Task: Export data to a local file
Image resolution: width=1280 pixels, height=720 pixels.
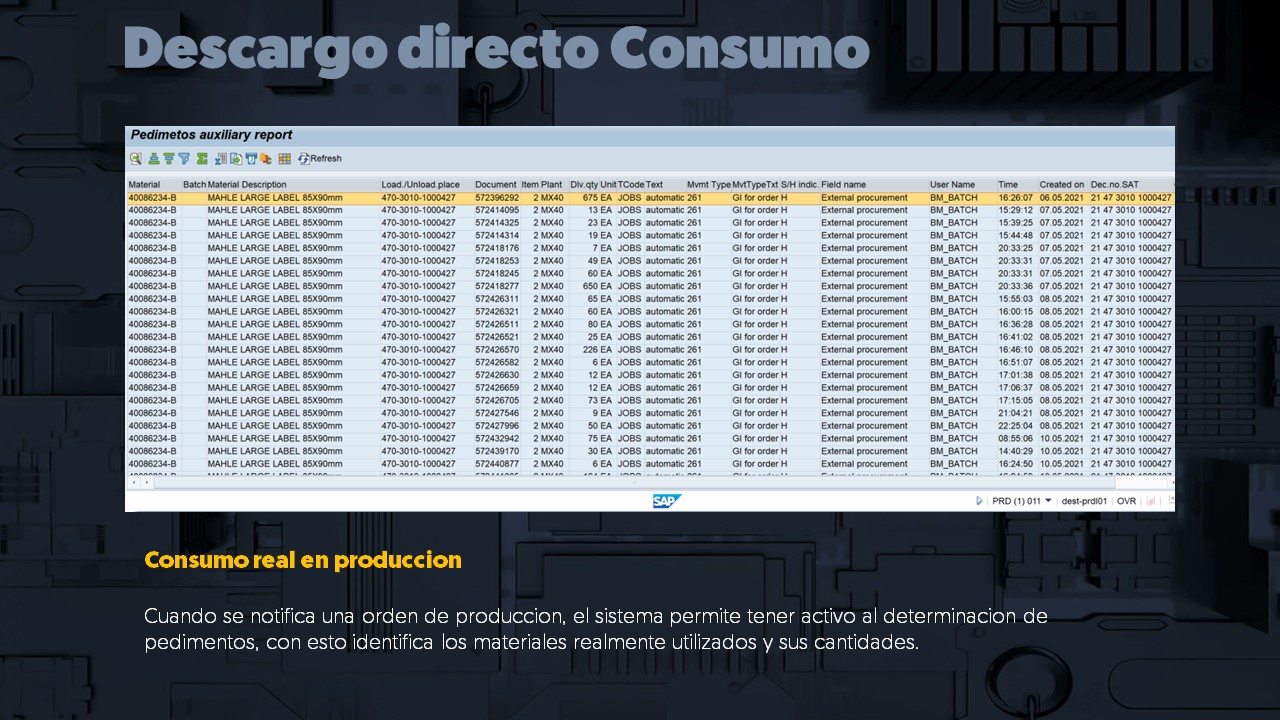Action: pos(234,158)
